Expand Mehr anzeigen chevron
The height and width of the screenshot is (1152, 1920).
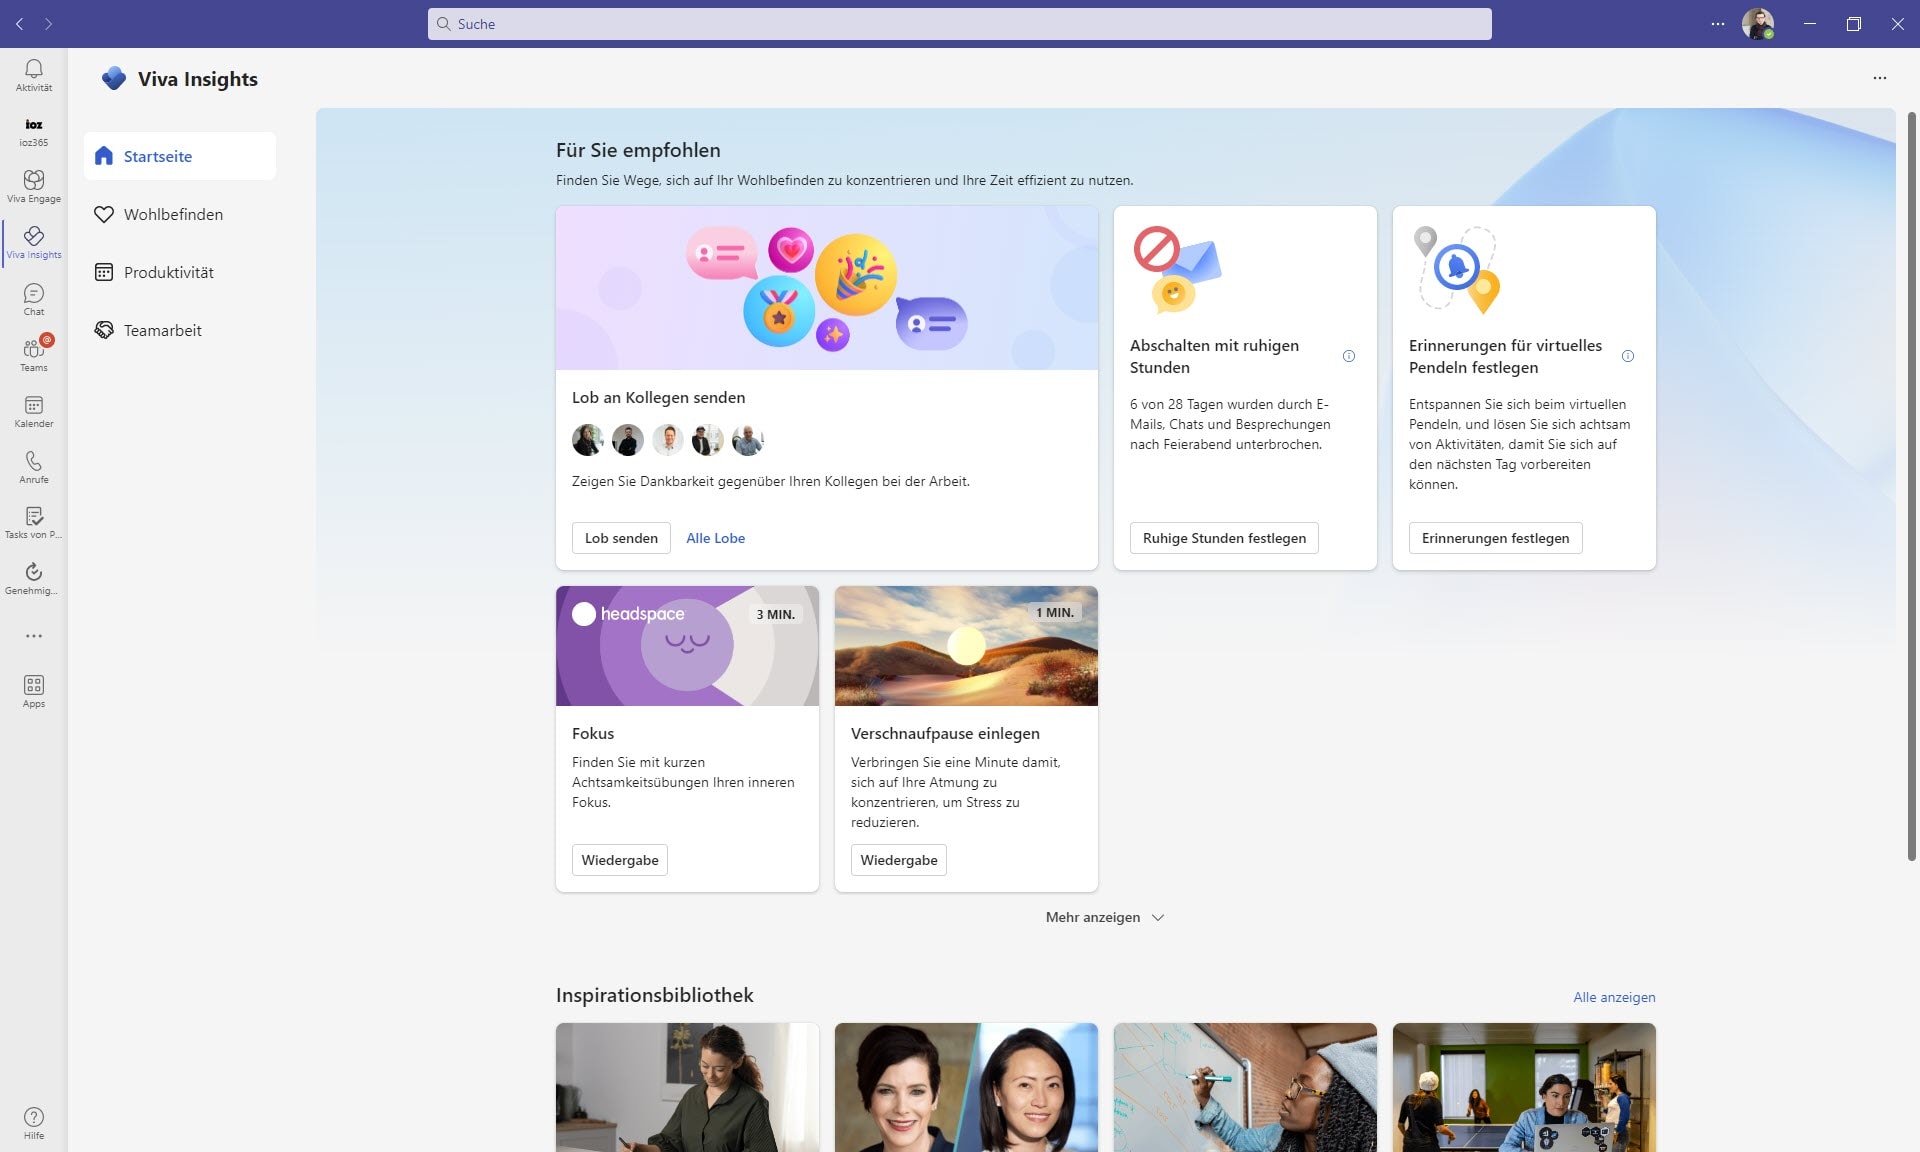[1157, 917]
